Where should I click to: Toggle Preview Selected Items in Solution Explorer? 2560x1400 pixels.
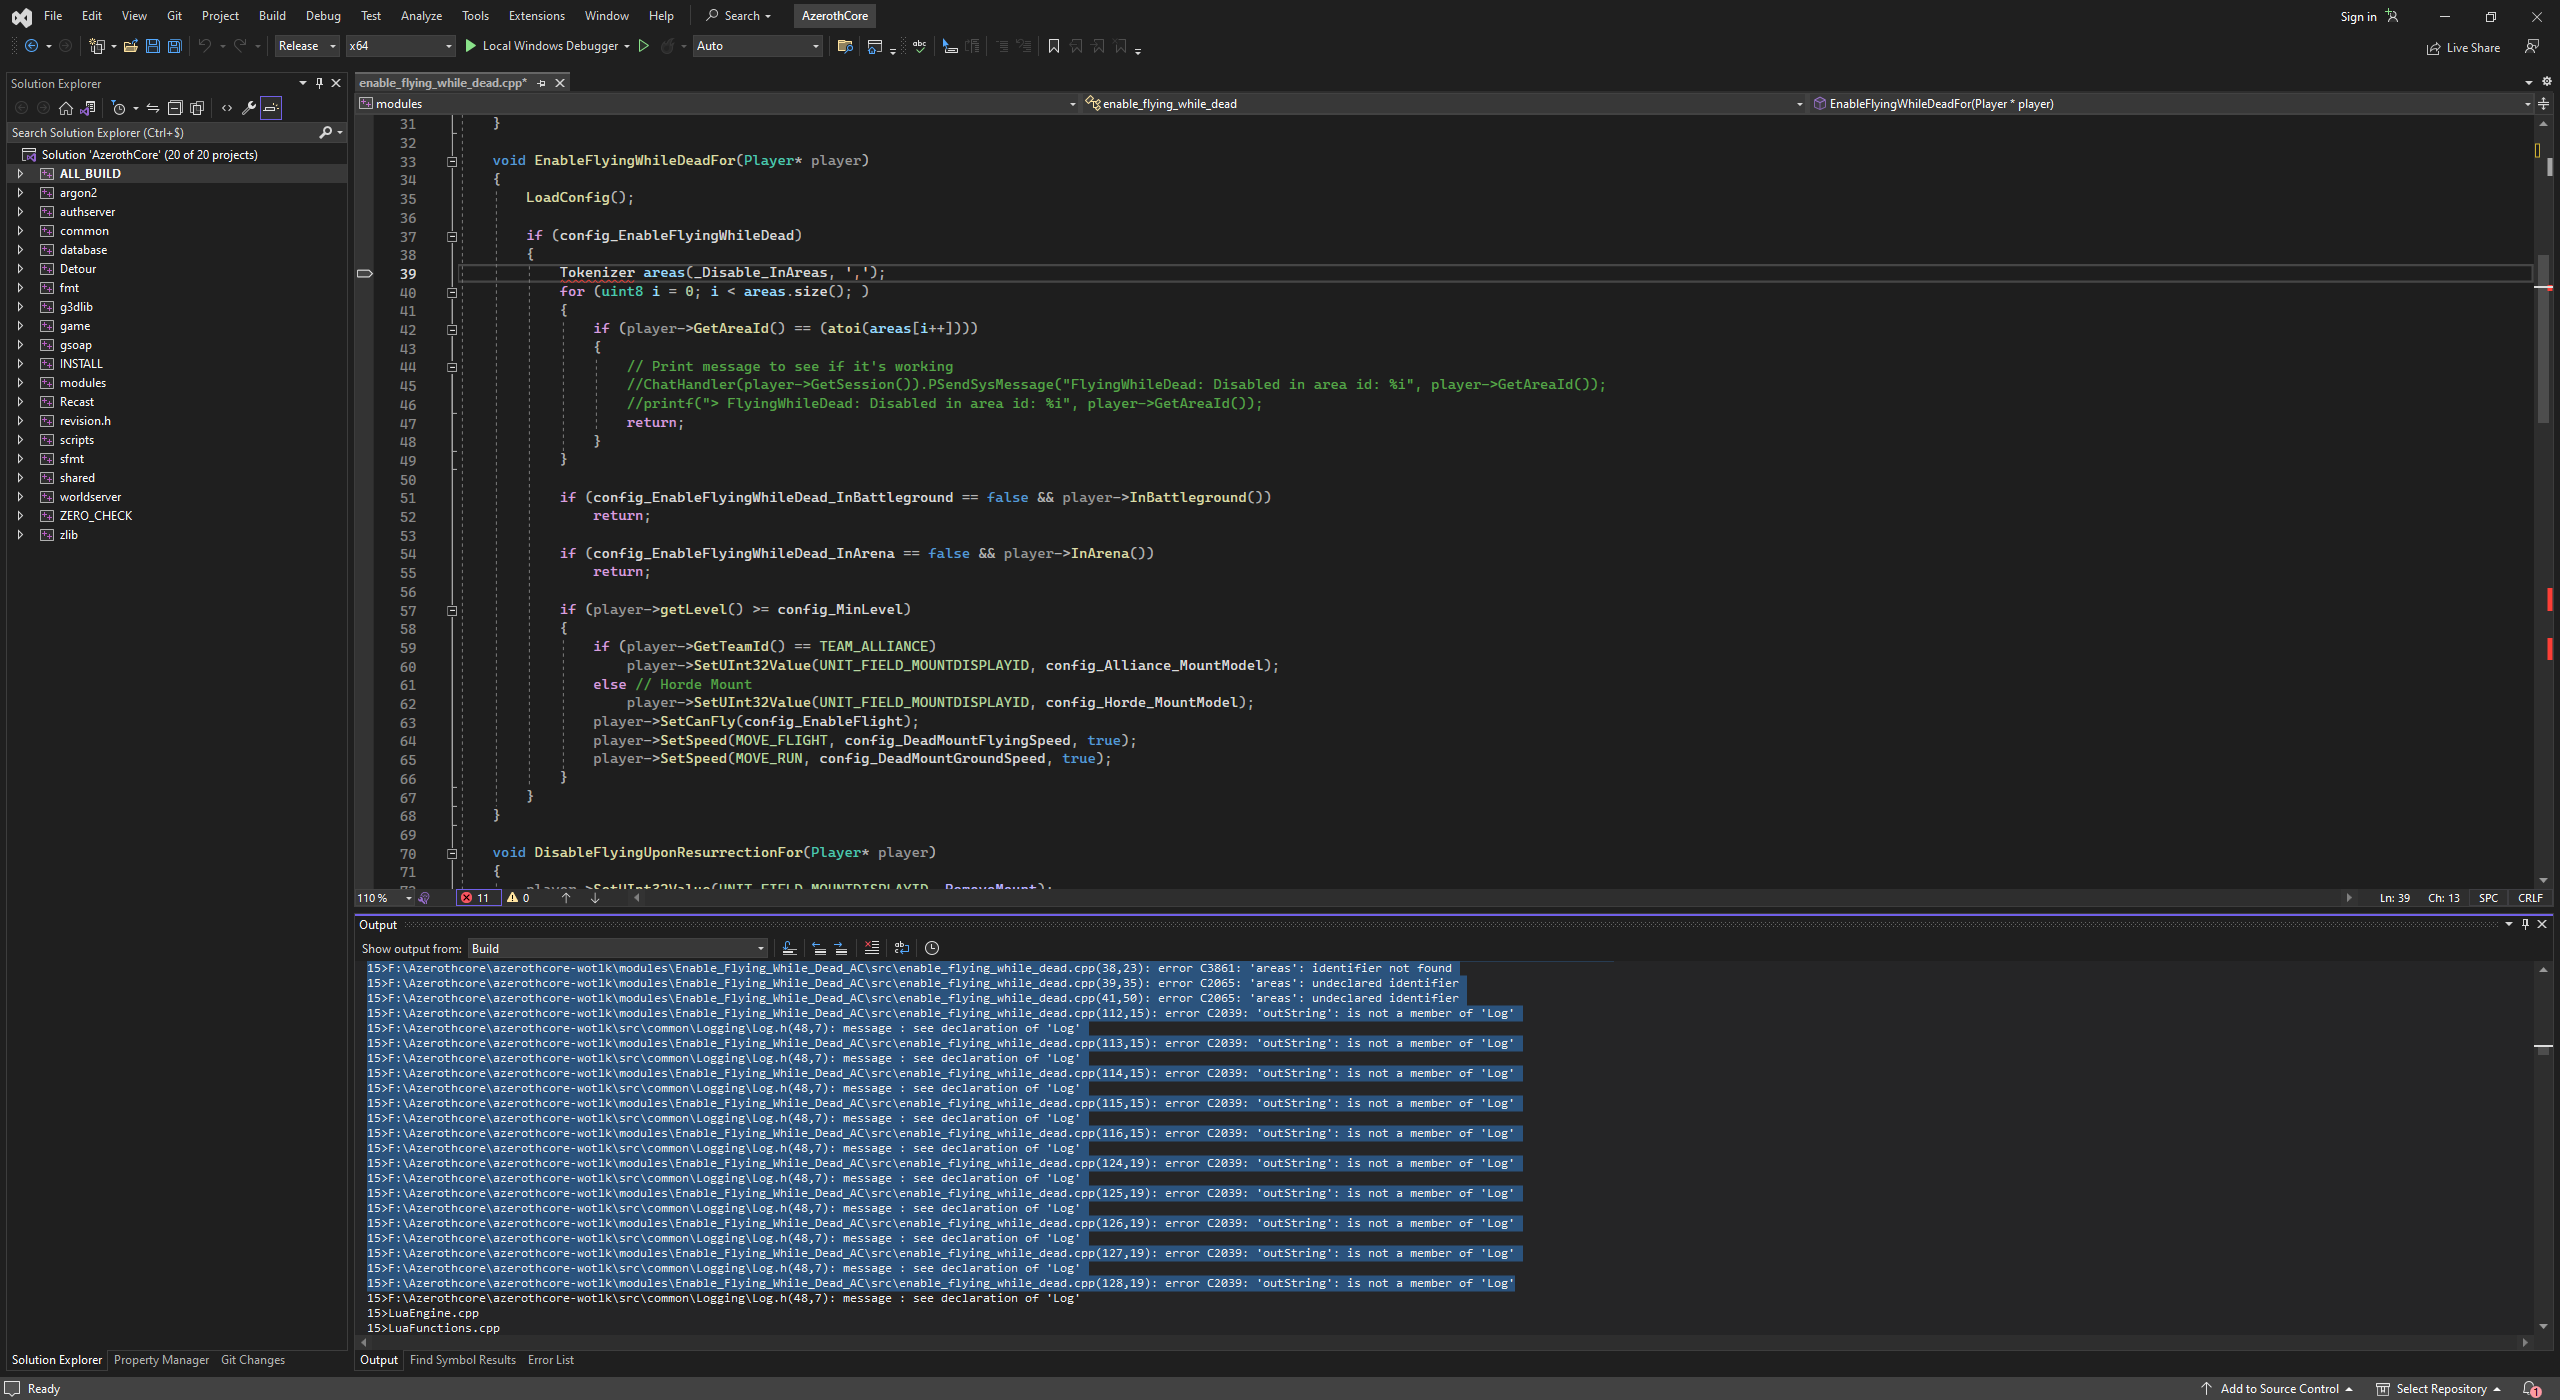coord(271,108)
